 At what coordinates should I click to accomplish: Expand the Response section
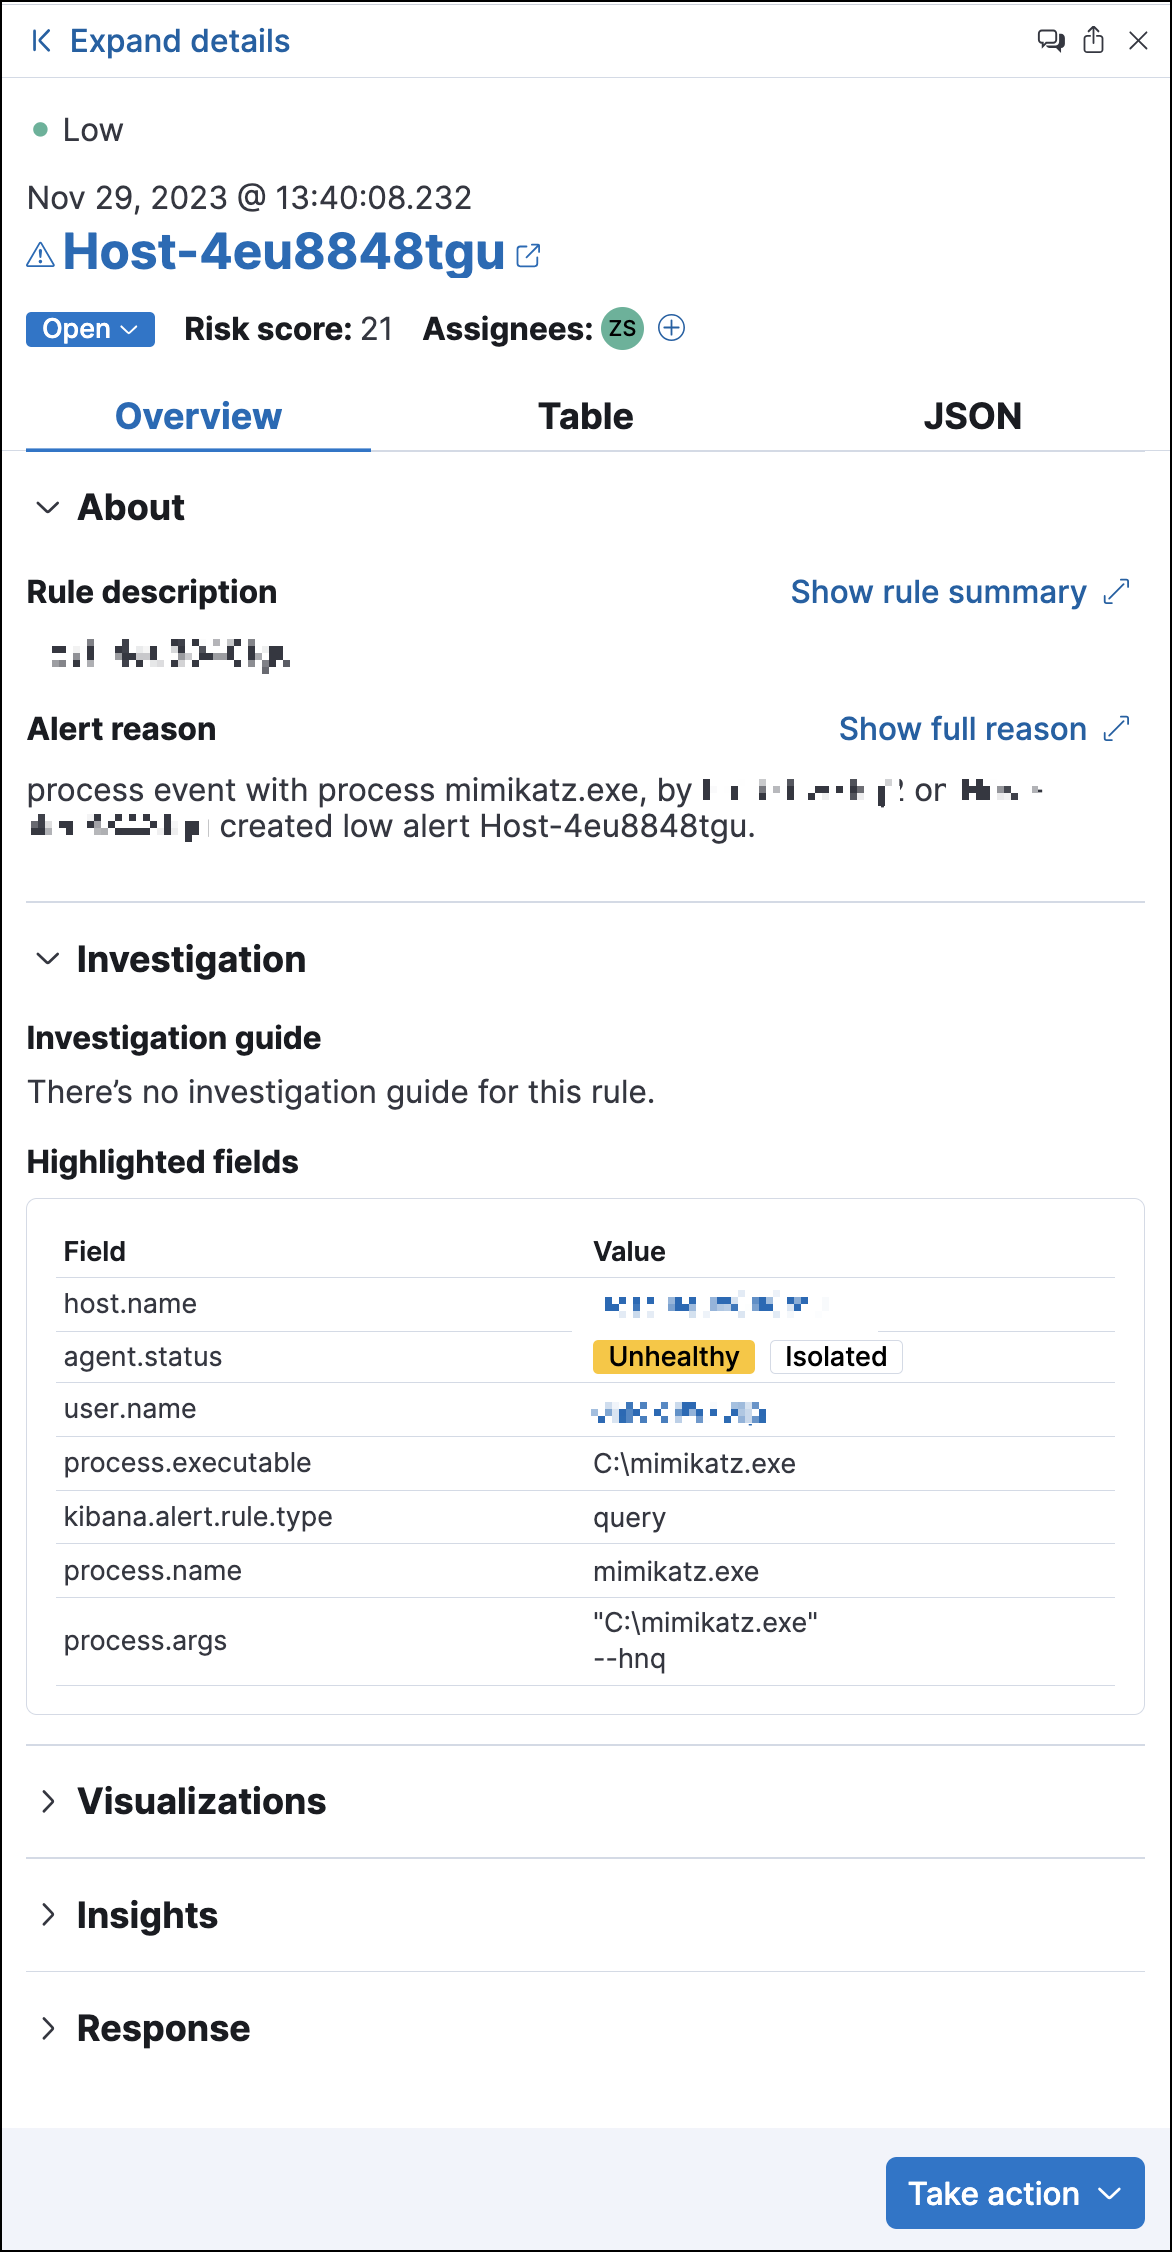[x=47, y=2029]
